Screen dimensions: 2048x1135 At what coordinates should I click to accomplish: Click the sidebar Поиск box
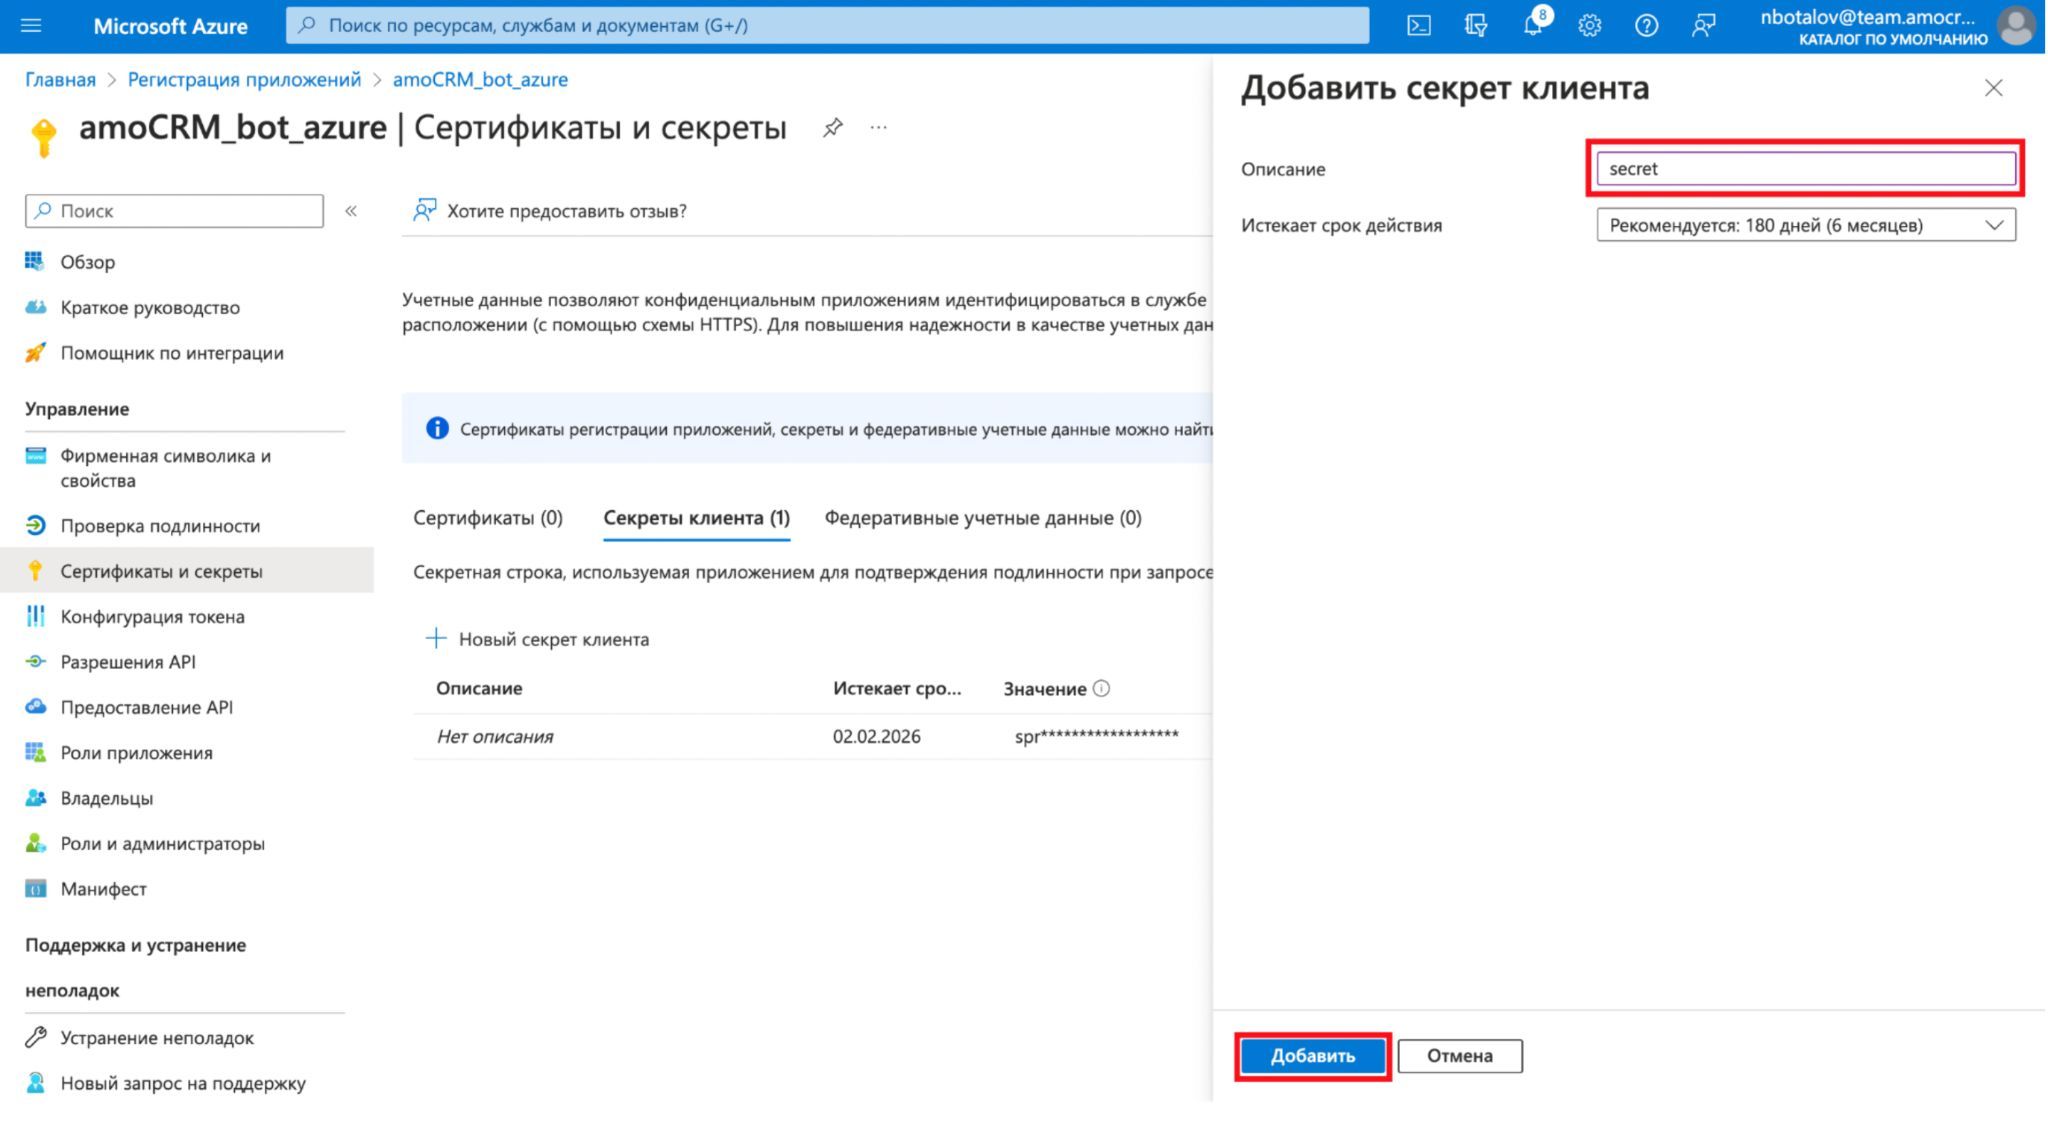pyautogui.click(x=174, y=211)
